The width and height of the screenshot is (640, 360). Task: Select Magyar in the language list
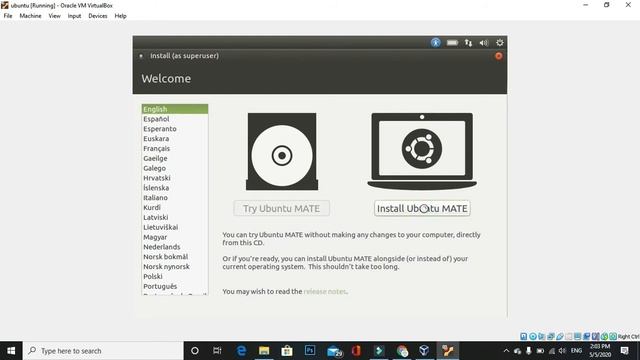175,237
